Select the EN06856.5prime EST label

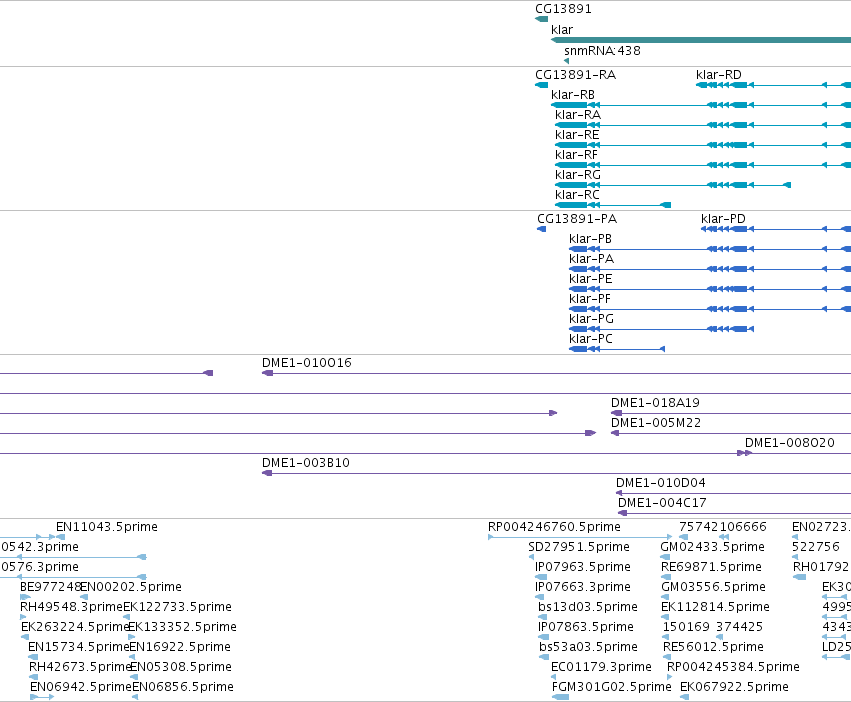pyautogui.click(x=183, y=687)
